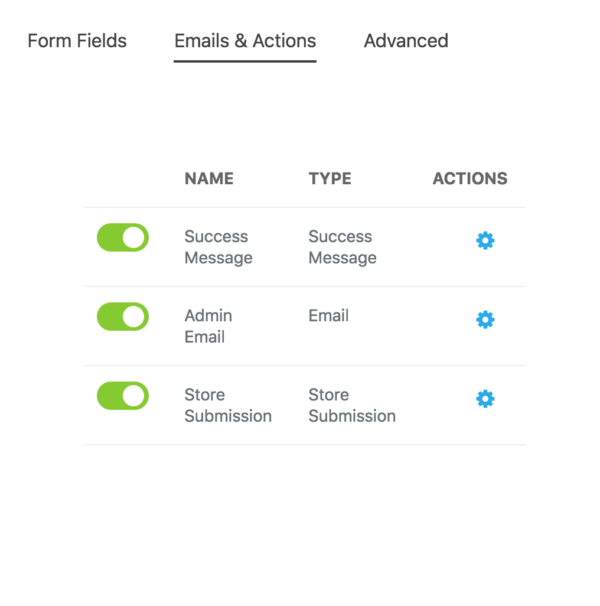Click the Success Message name text
This screenshot has width=600, height=606.
tap(218, 247)
